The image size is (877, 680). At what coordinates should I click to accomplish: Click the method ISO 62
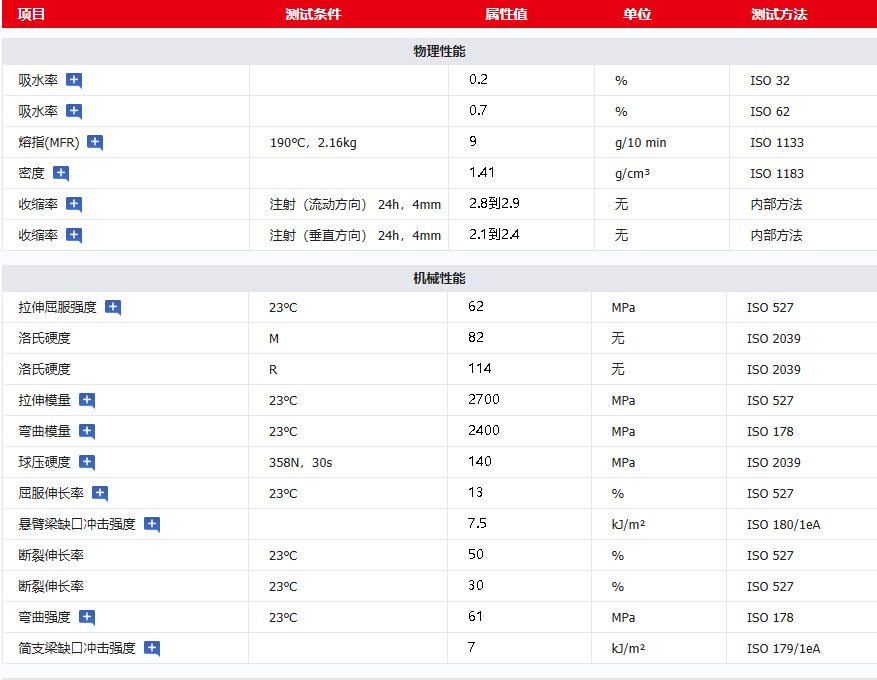(770, 112)
